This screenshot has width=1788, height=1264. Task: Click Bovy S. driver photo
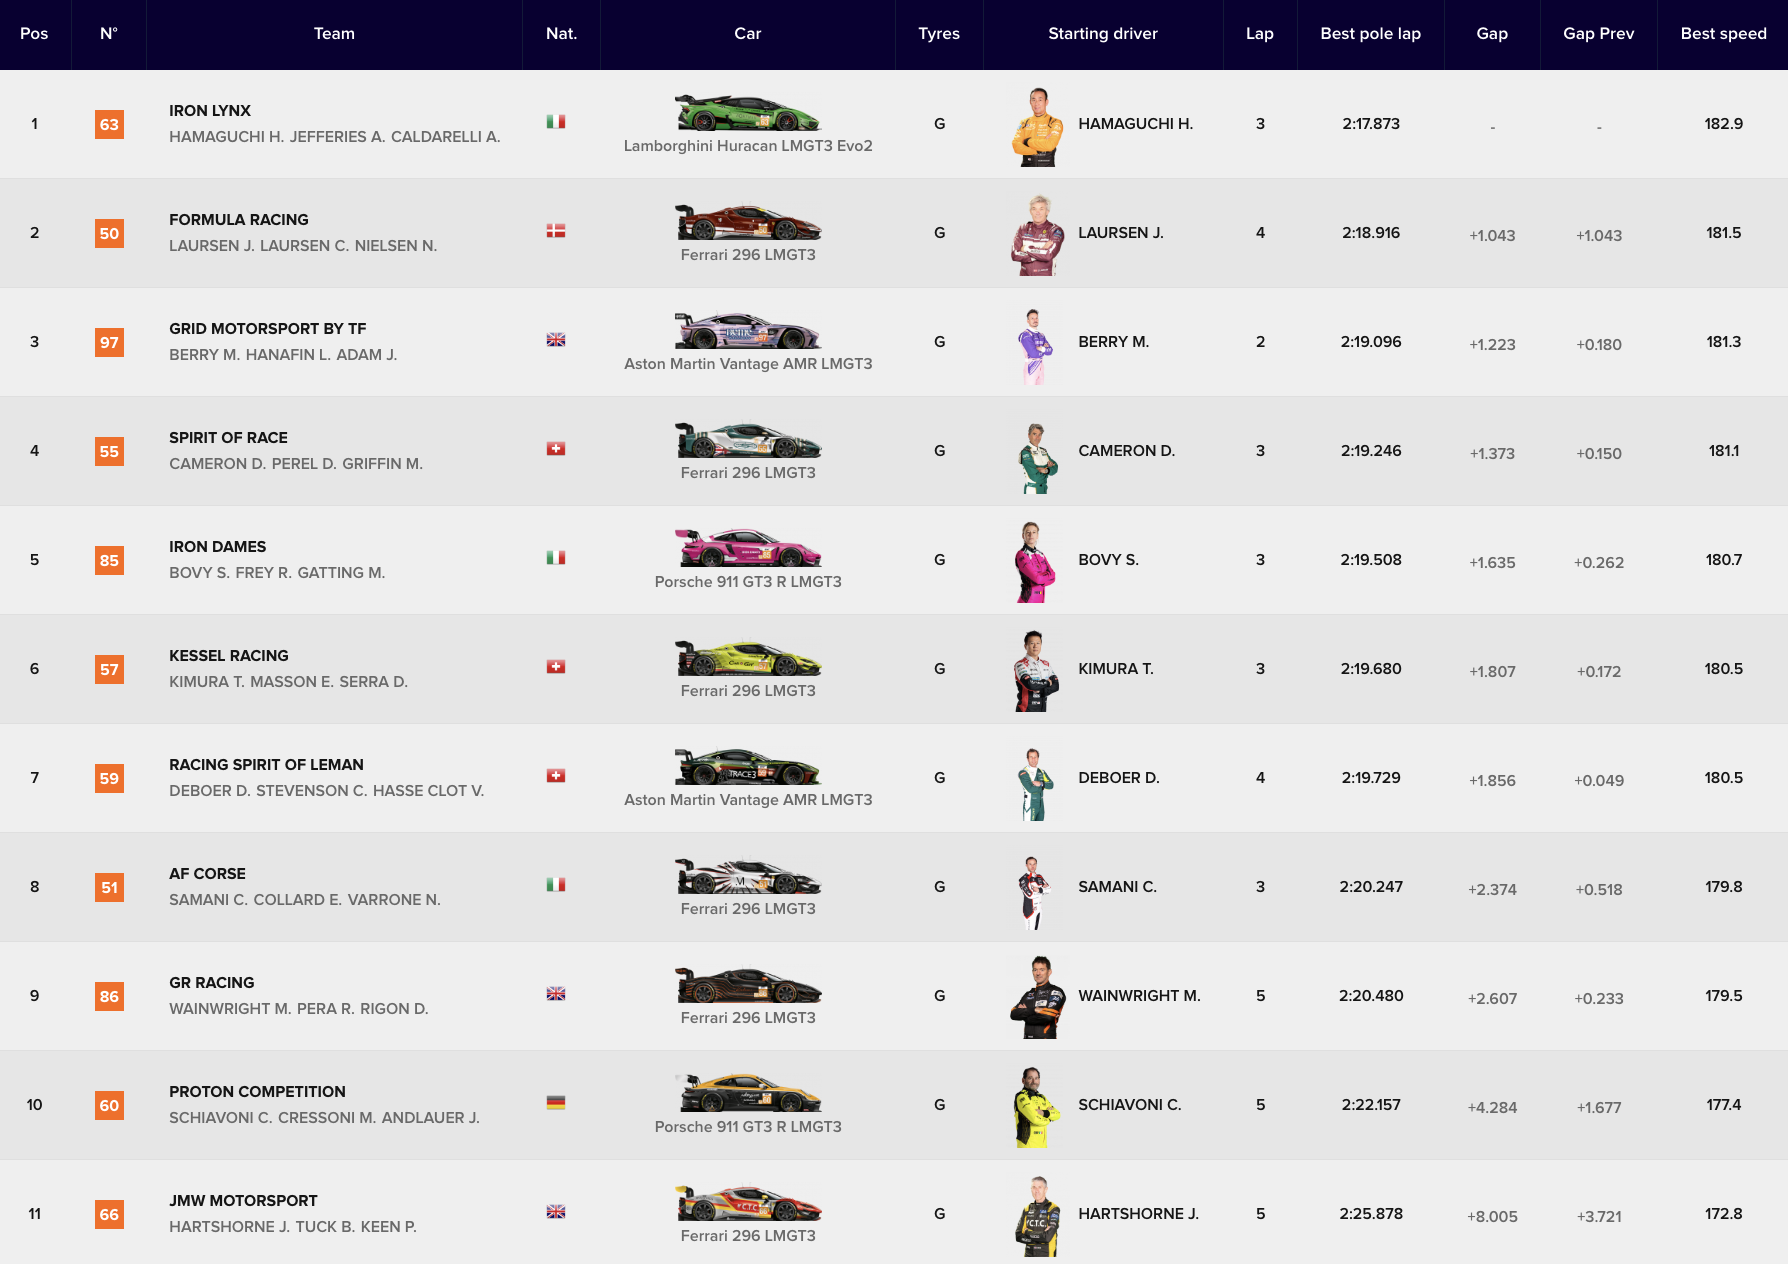coord(1037,563)
